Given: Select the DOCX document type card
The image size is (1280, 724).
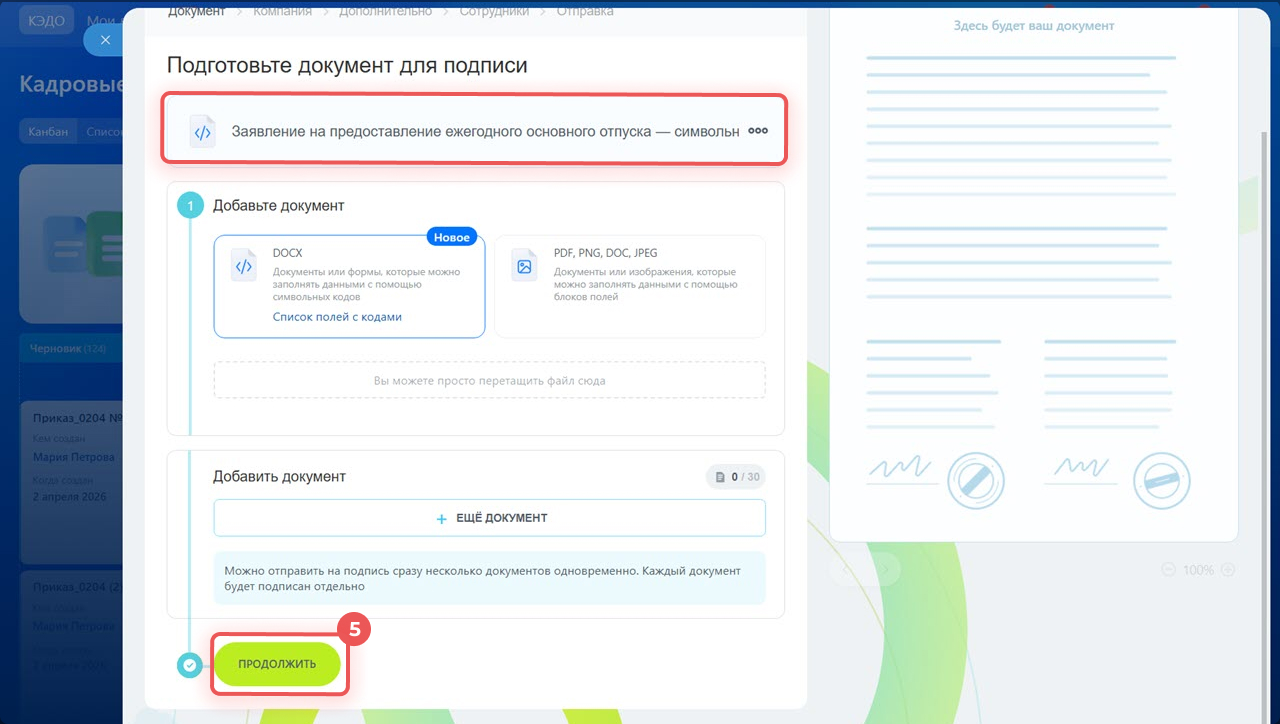Looking at the screenshot, I should [x=349, y=287].
